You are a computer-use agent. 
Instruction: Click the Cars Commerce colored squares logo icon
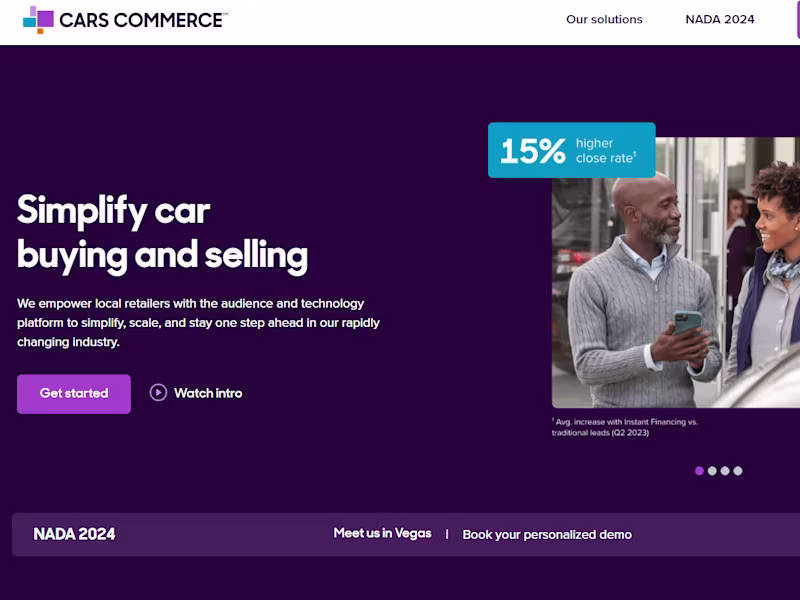[x=38, y=19]
